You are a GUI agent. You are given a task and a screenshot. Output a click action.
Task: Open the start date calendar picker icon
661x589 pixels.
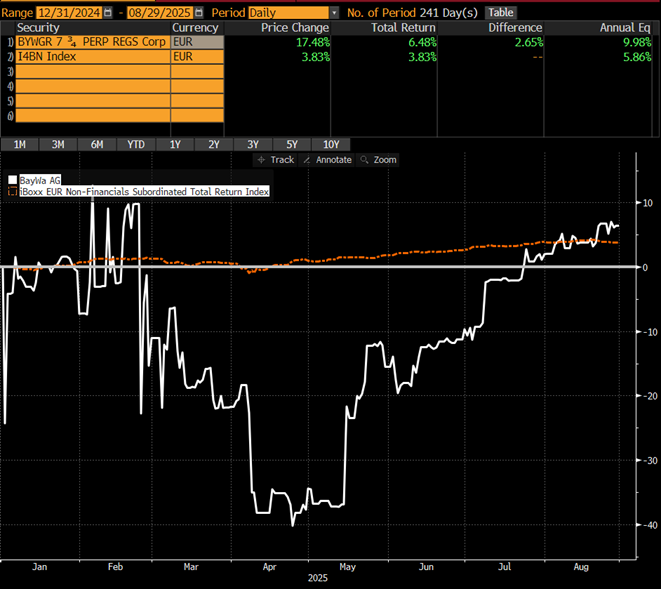pos(105,12)
